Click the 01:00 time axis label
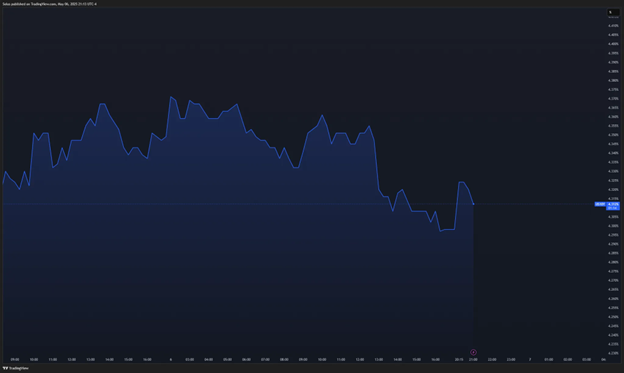Image resolution: width=624 pixels, height=373 pixels. [549, 359]
